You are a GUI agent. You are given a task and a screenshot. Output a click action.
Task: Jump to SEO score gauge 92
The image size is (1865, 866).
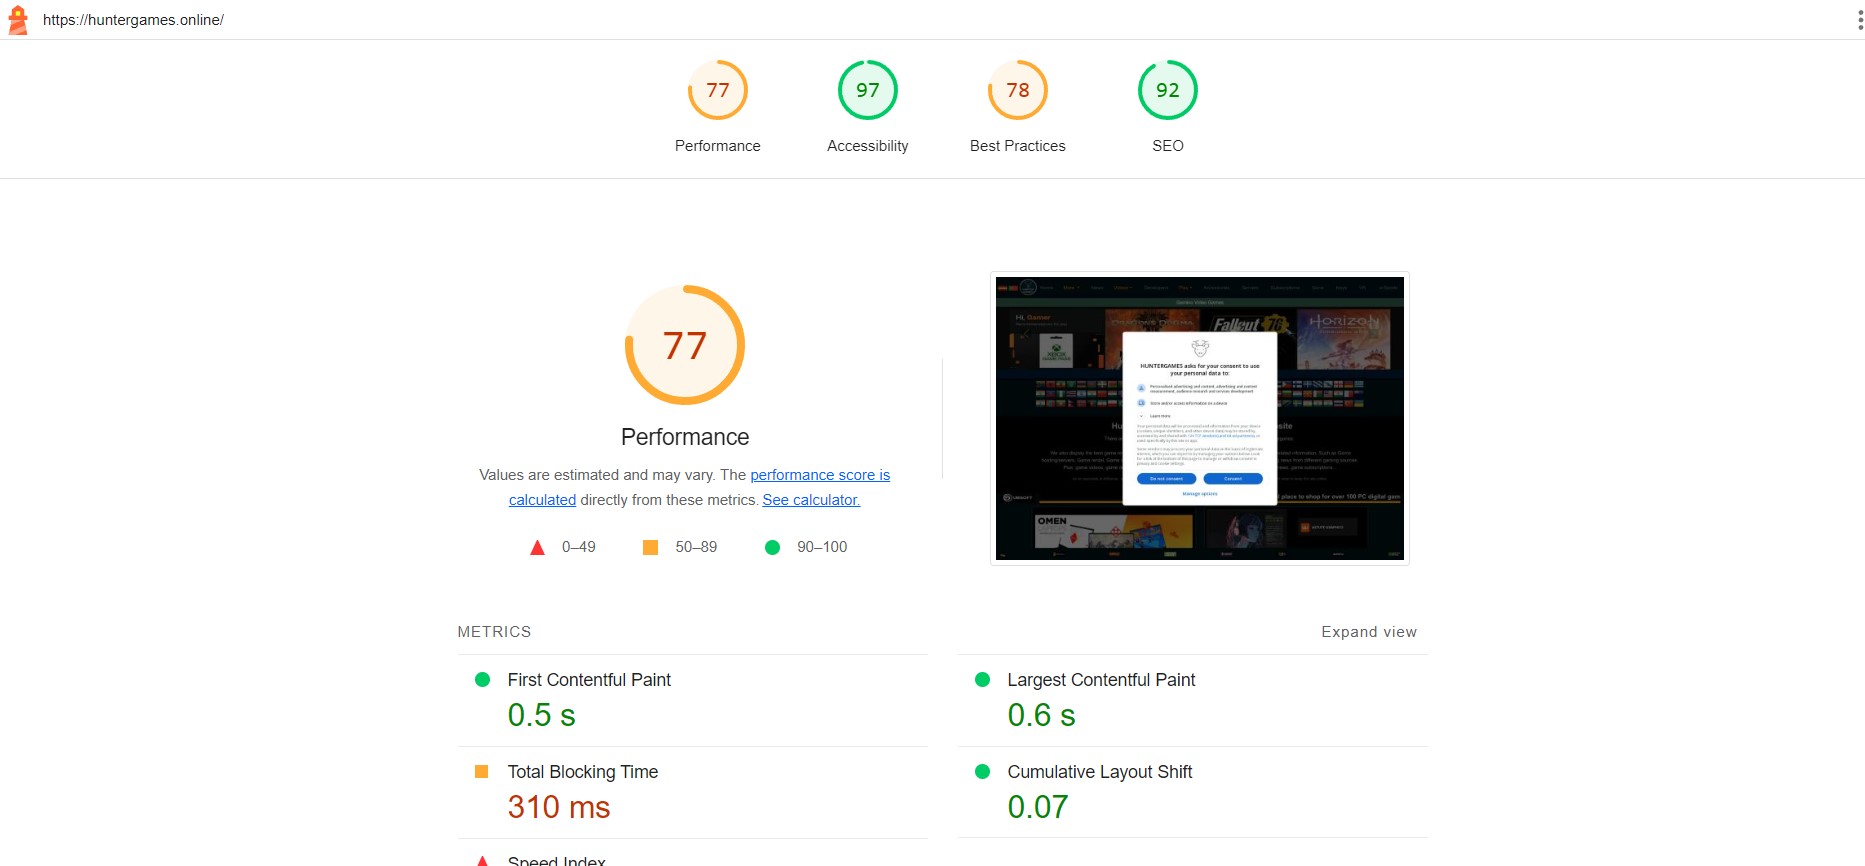(x=1167, y=90)
